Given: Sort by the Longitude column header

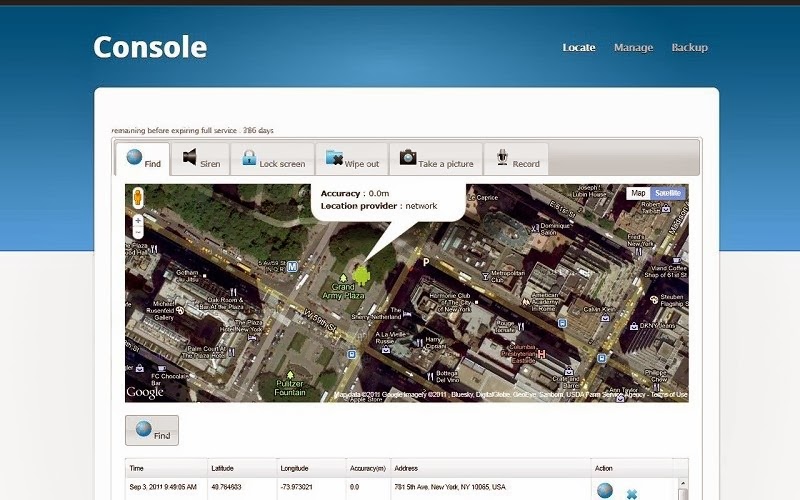Looking at the screenshot, I should click(x=311, y=468).
